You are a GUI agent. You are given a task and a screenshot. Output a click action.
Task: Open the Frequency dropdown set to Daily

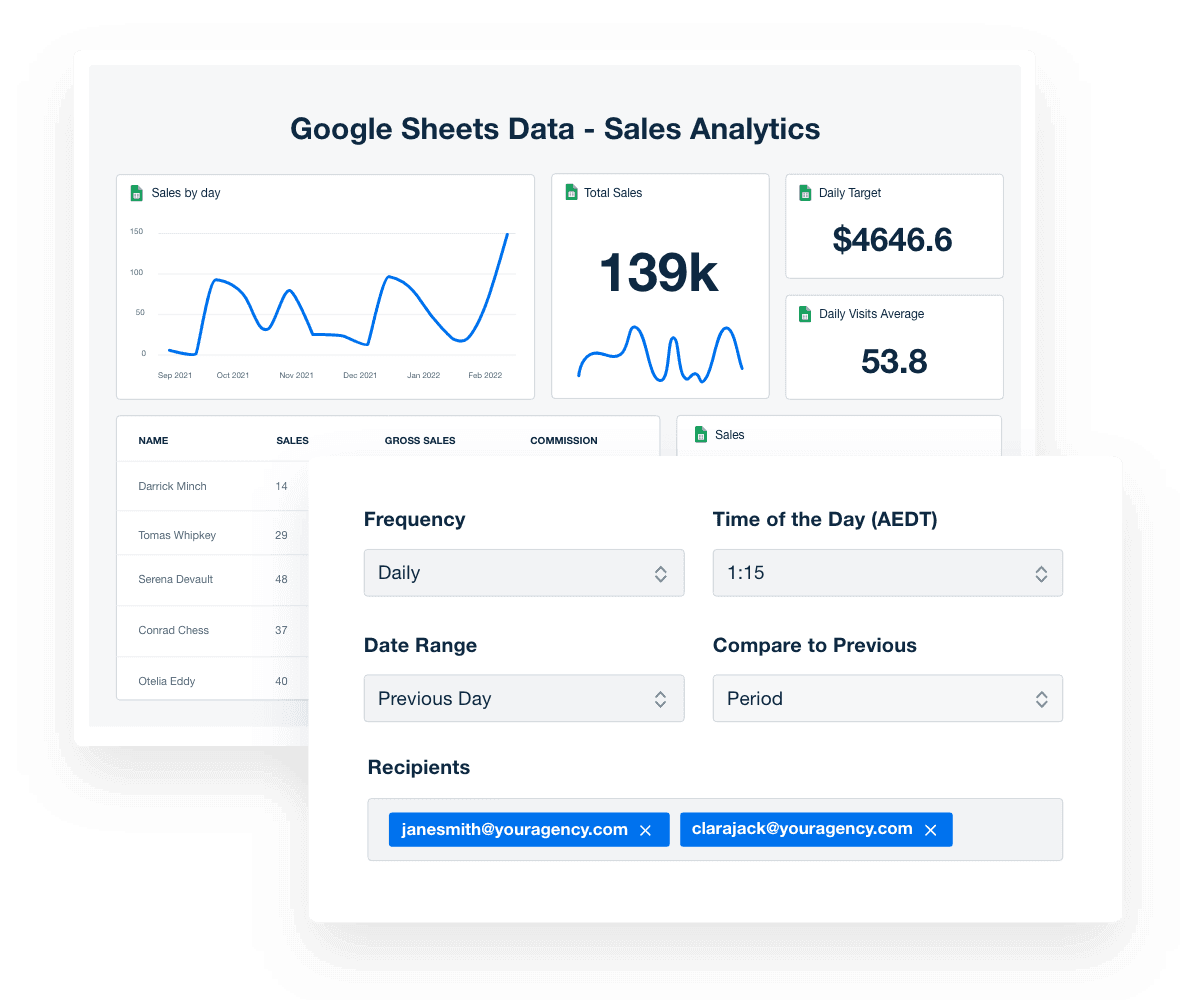(x=524, y=573)
